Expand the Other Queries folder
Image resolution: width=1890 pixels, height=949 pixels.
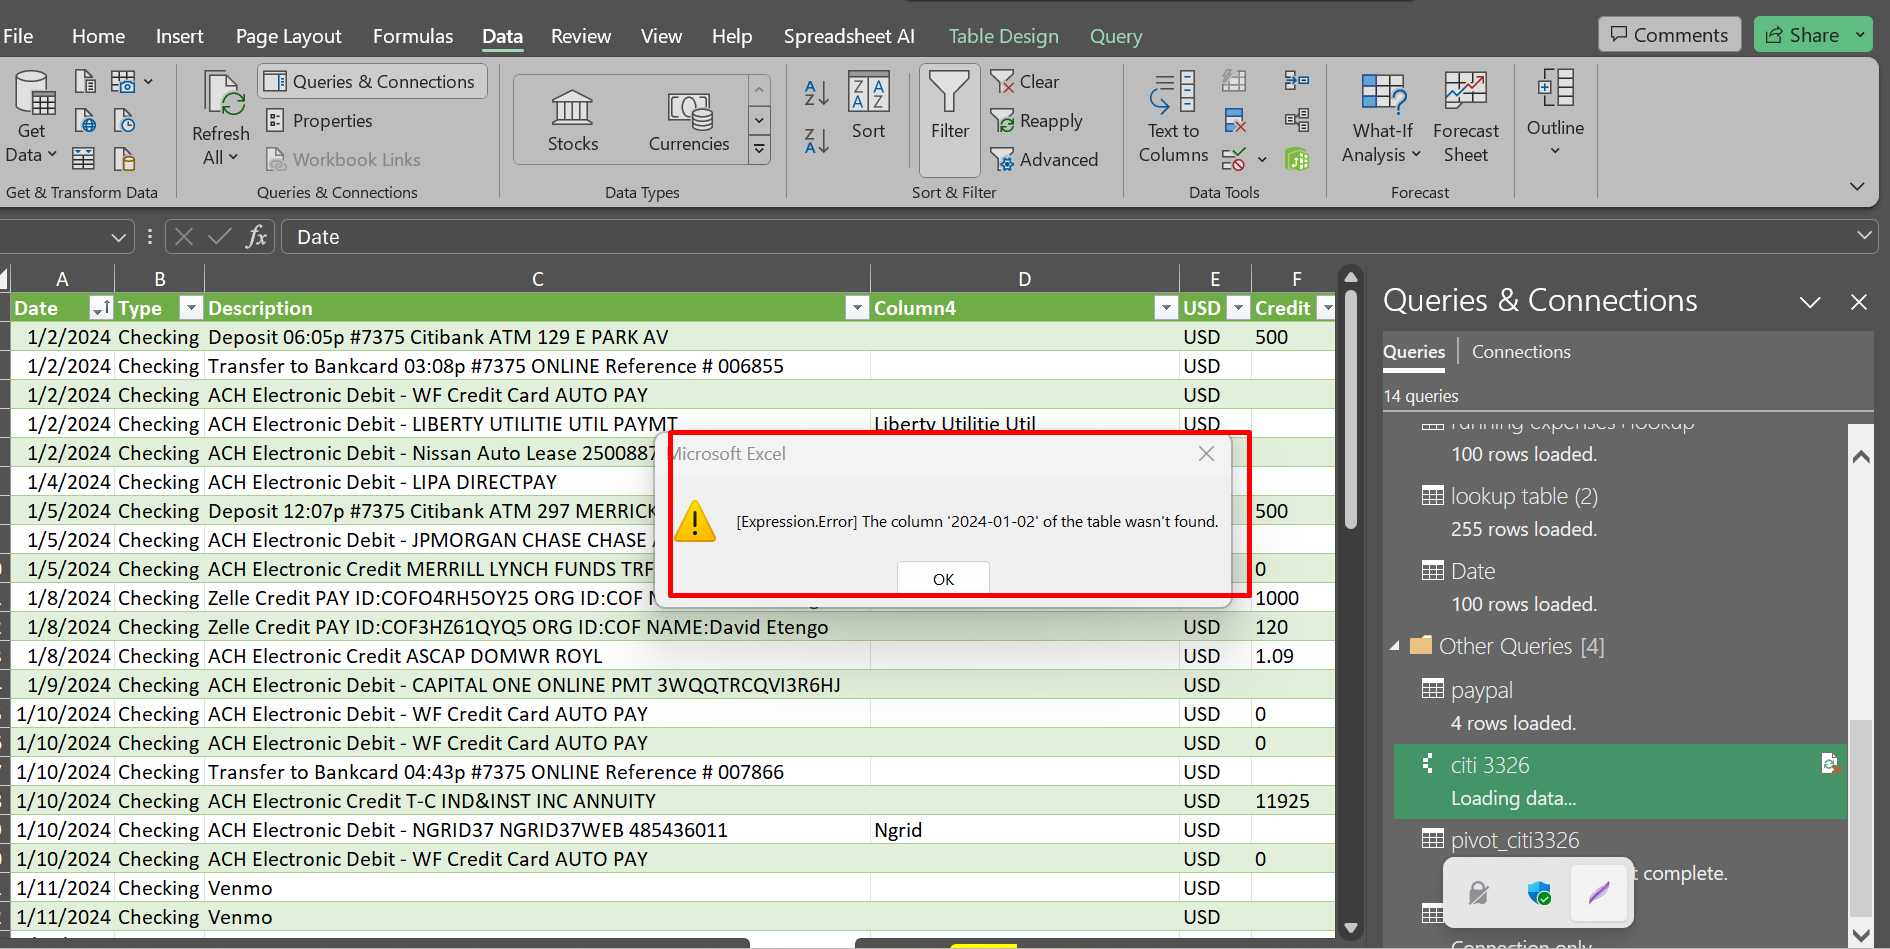point(1396,646)
